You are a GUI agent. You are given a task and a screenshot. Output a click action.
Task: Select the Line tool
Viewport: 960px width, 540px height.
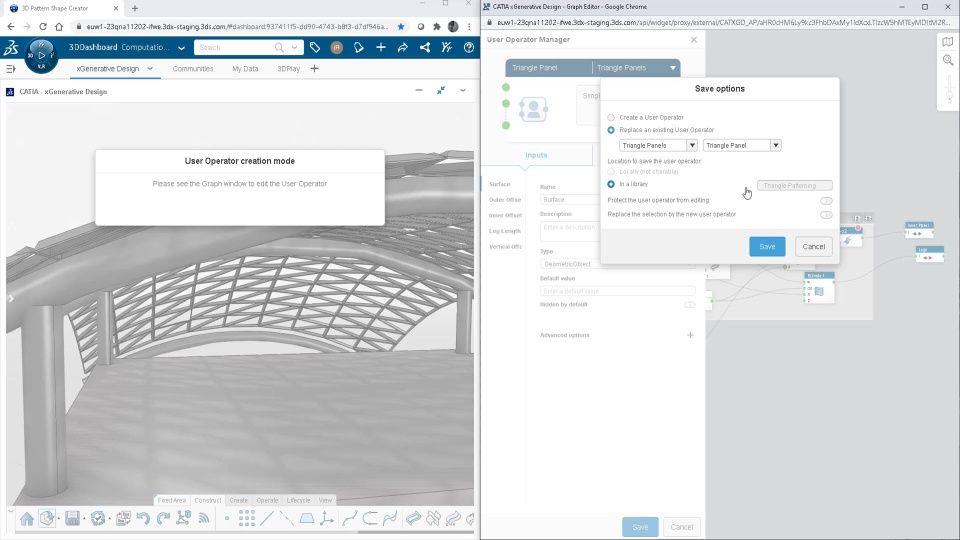[267, 519]
